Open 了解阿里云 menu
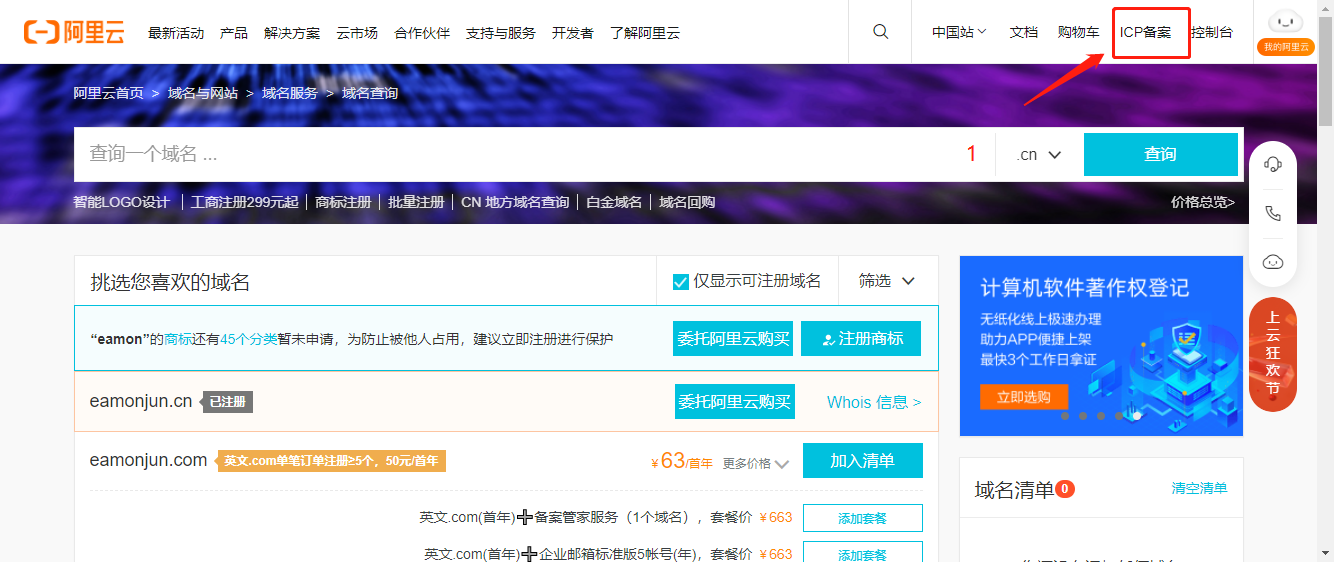 tap(645, 33)
